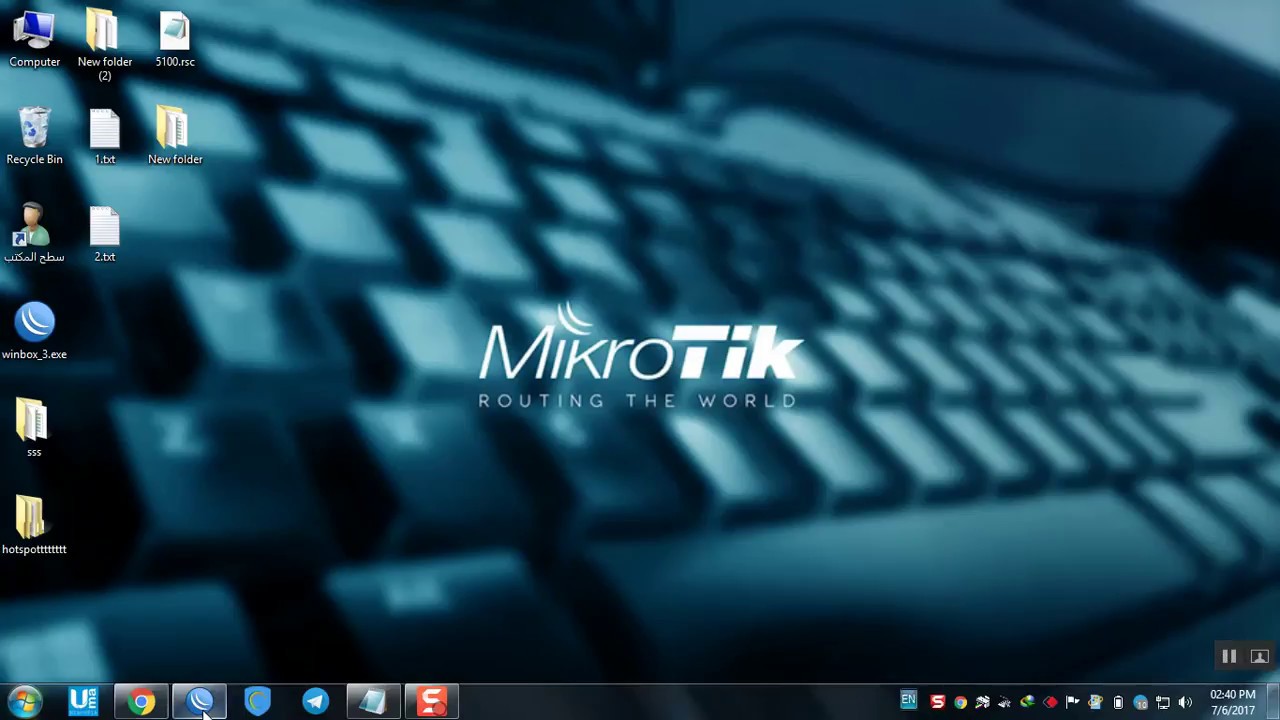The image size is (1280, 720).
Task: Select the Computer desktop icon
Action: 34,40
